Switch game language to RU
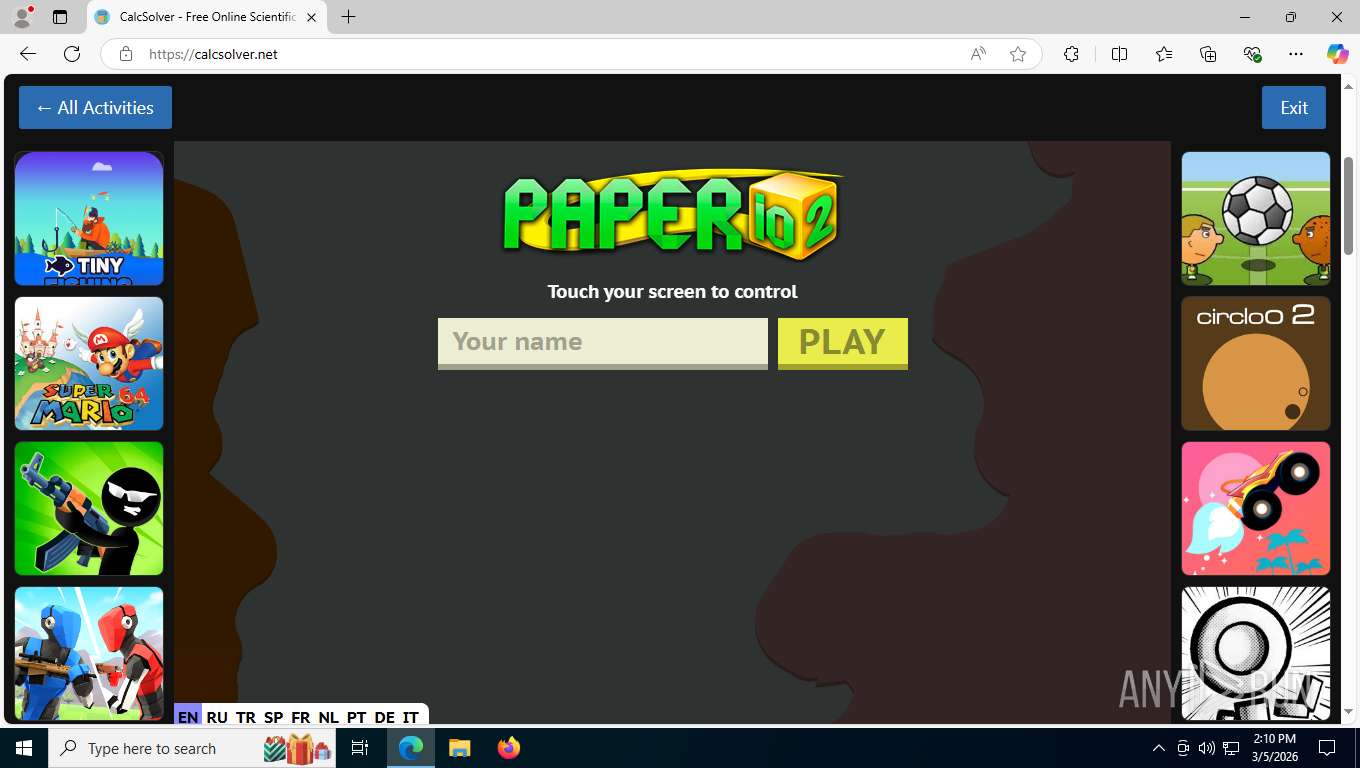Image resolution: width=1360 pixels, height=768 pixels. coord(217,717)
